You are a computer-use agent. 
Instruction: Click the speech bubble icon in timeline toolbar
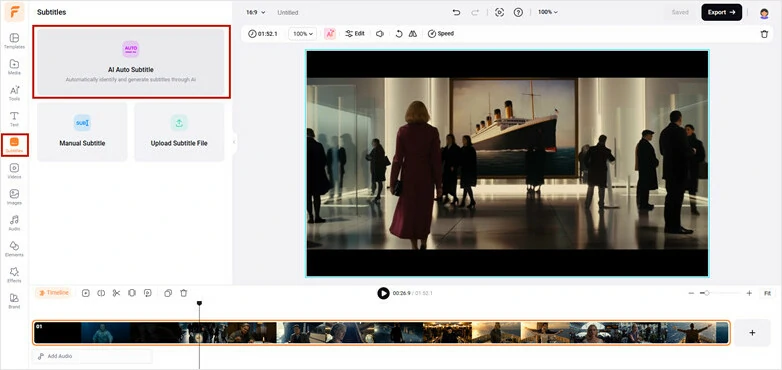[x=147, y=293]
